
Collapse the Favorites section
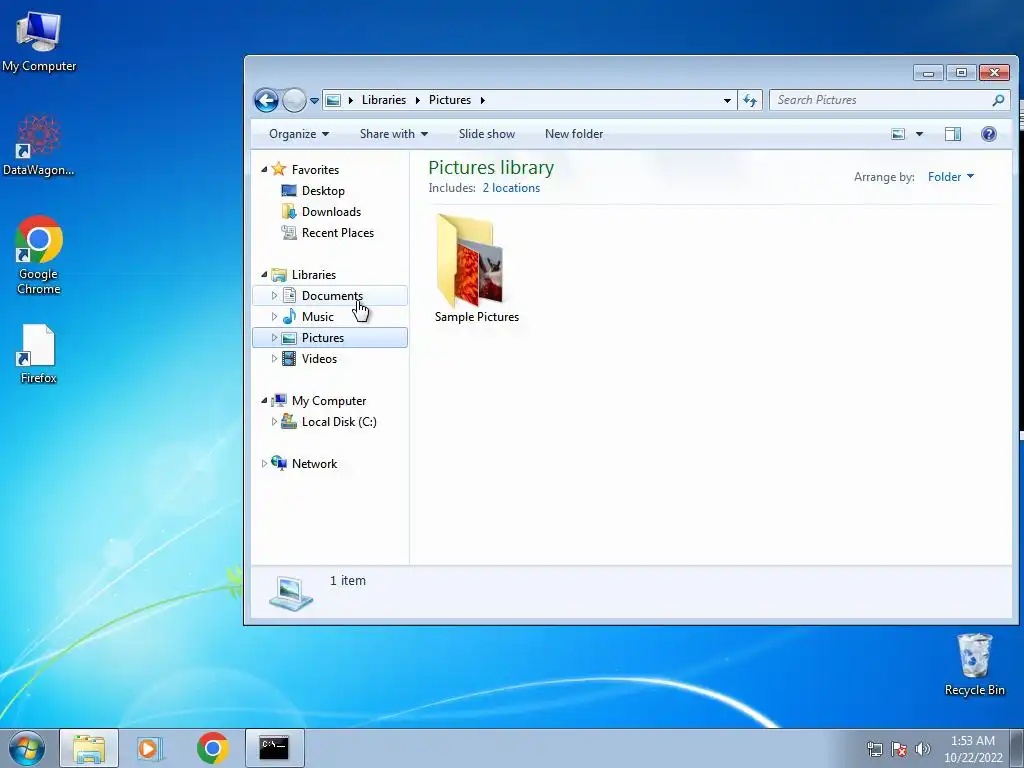(x=264, y=170)
